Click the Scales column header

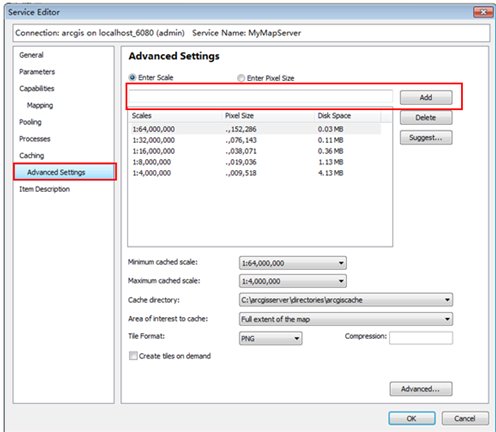175,116
